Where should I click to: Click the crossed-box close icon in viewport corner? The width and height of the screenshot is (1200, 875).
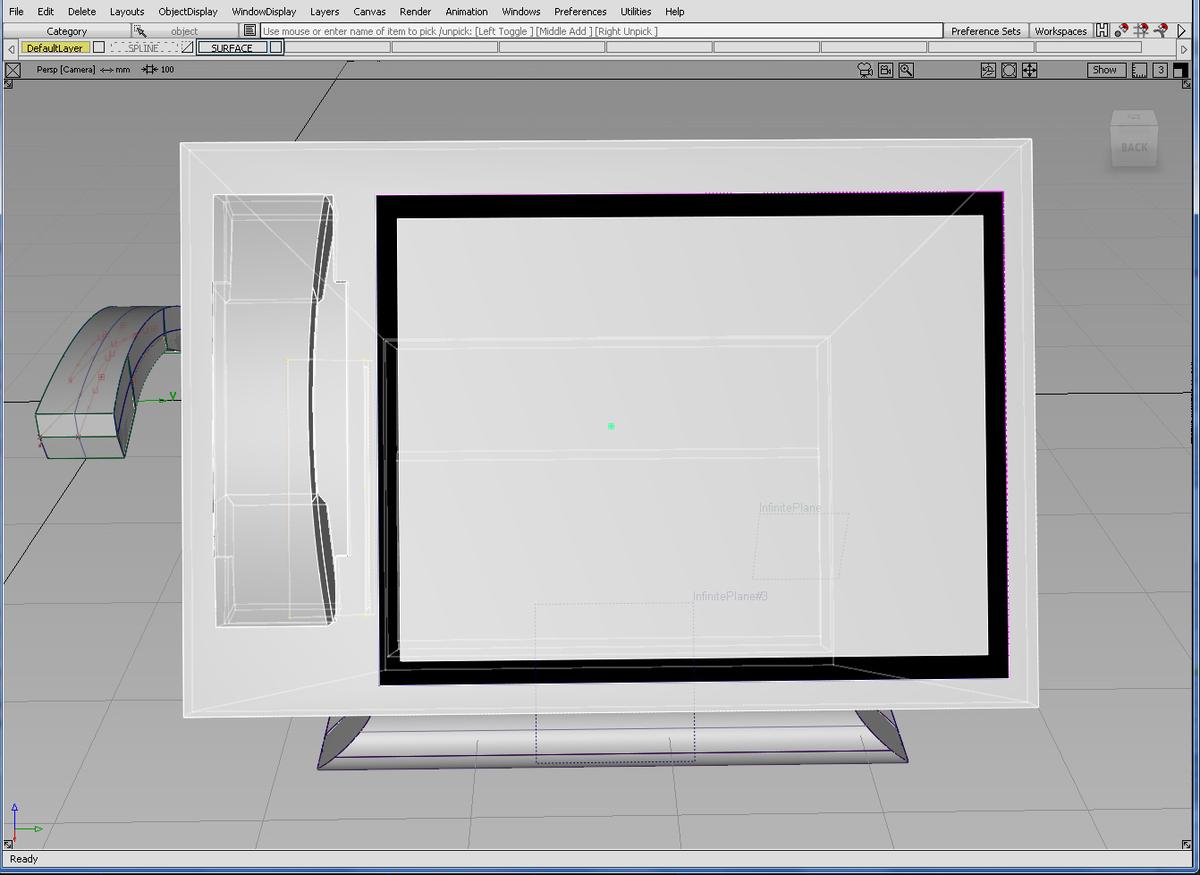[13, 70]
